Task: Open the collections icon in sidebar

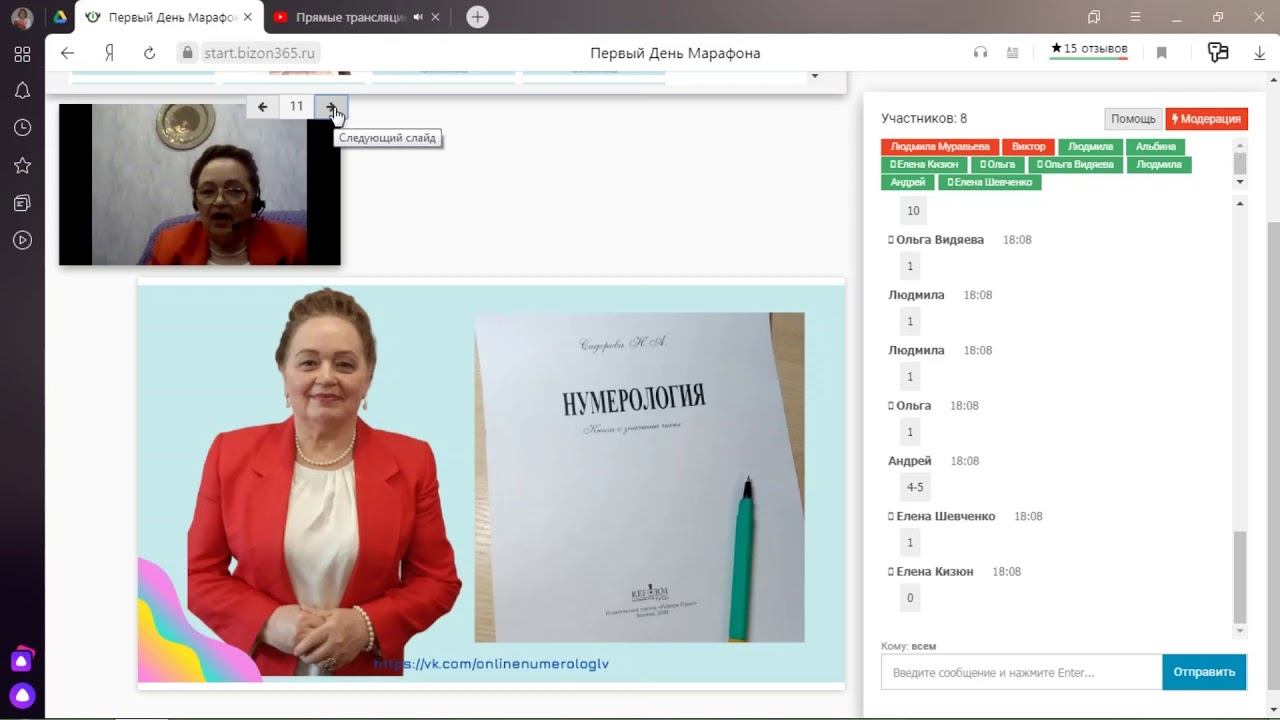Action: pos(22,203)
